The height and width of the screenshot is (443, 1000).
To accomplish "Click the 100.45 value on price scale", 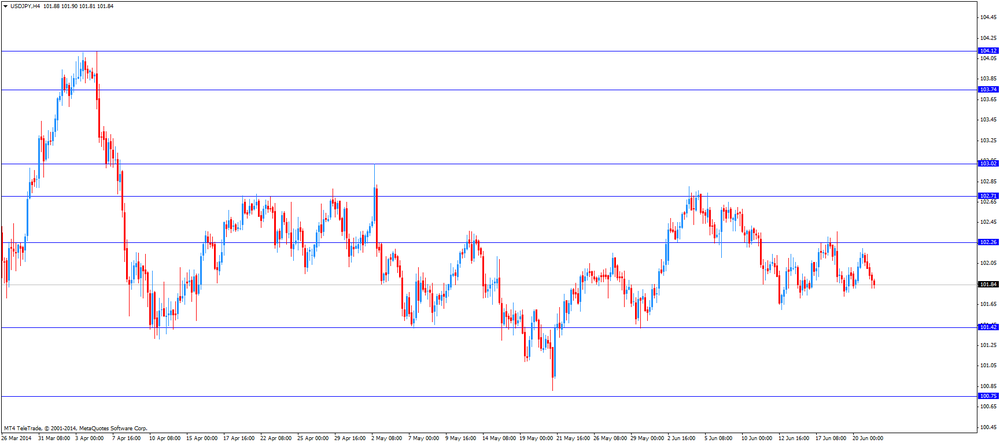I will click(989, 426).
